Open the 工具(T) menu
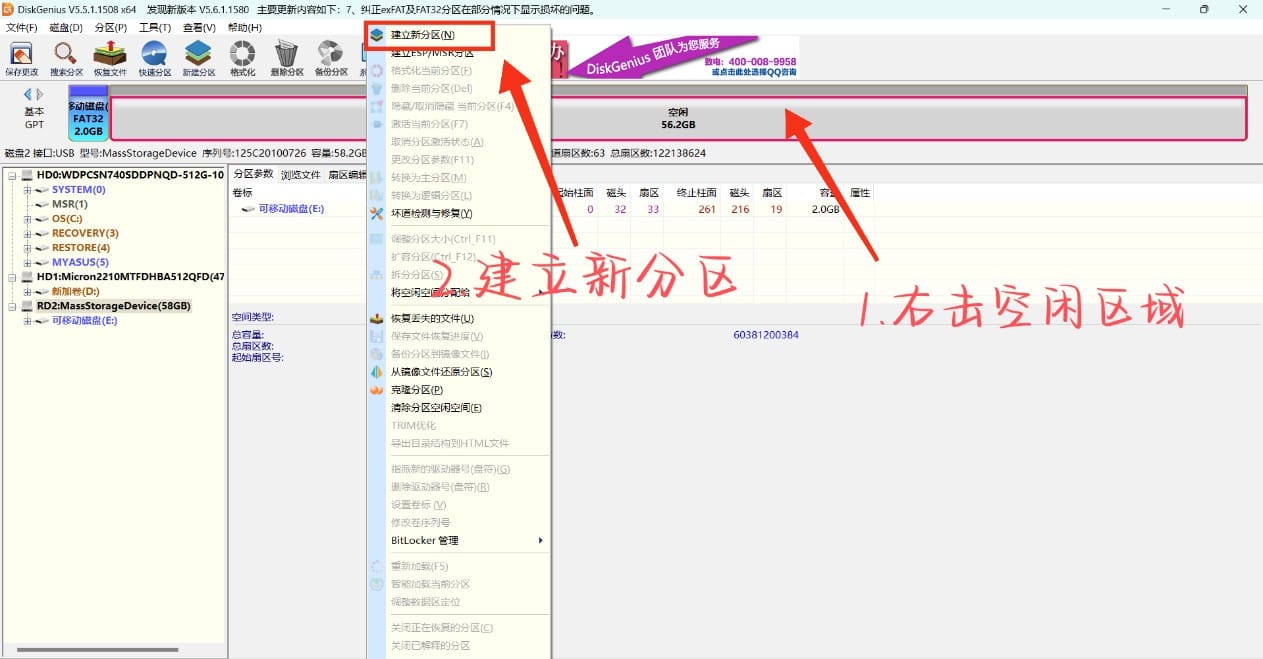This screenshot has height=659, width=1263. [154, 28]
